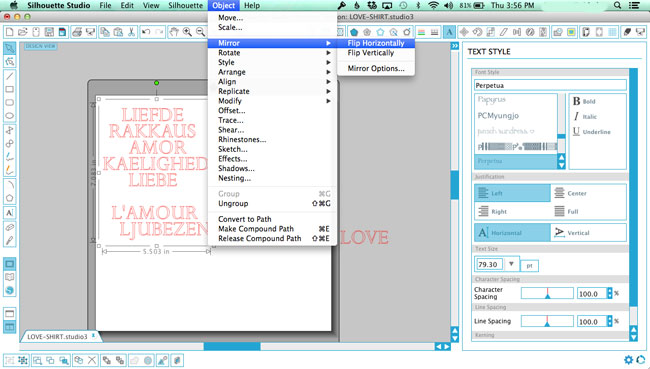650x369 pixels.
Task: Set justification to Center
Action: click(588, 193)
